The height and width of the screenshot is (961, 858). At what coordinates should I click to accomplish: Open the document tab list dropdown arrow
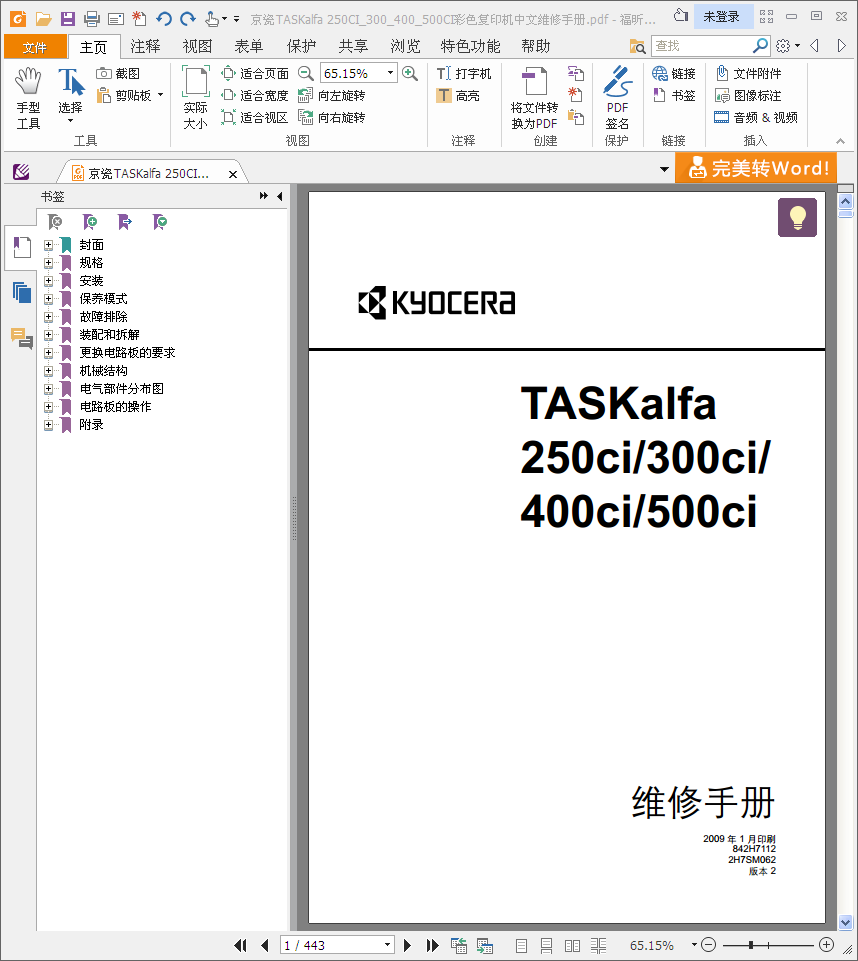click(664, 169)
